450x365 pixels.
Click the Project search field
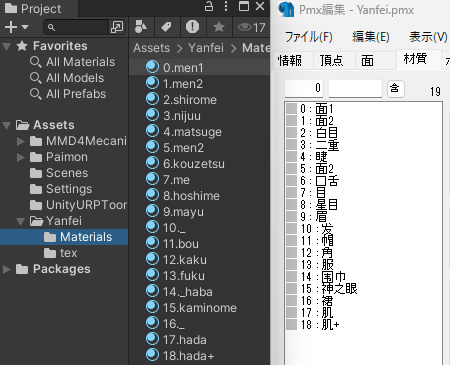[76, 27]
